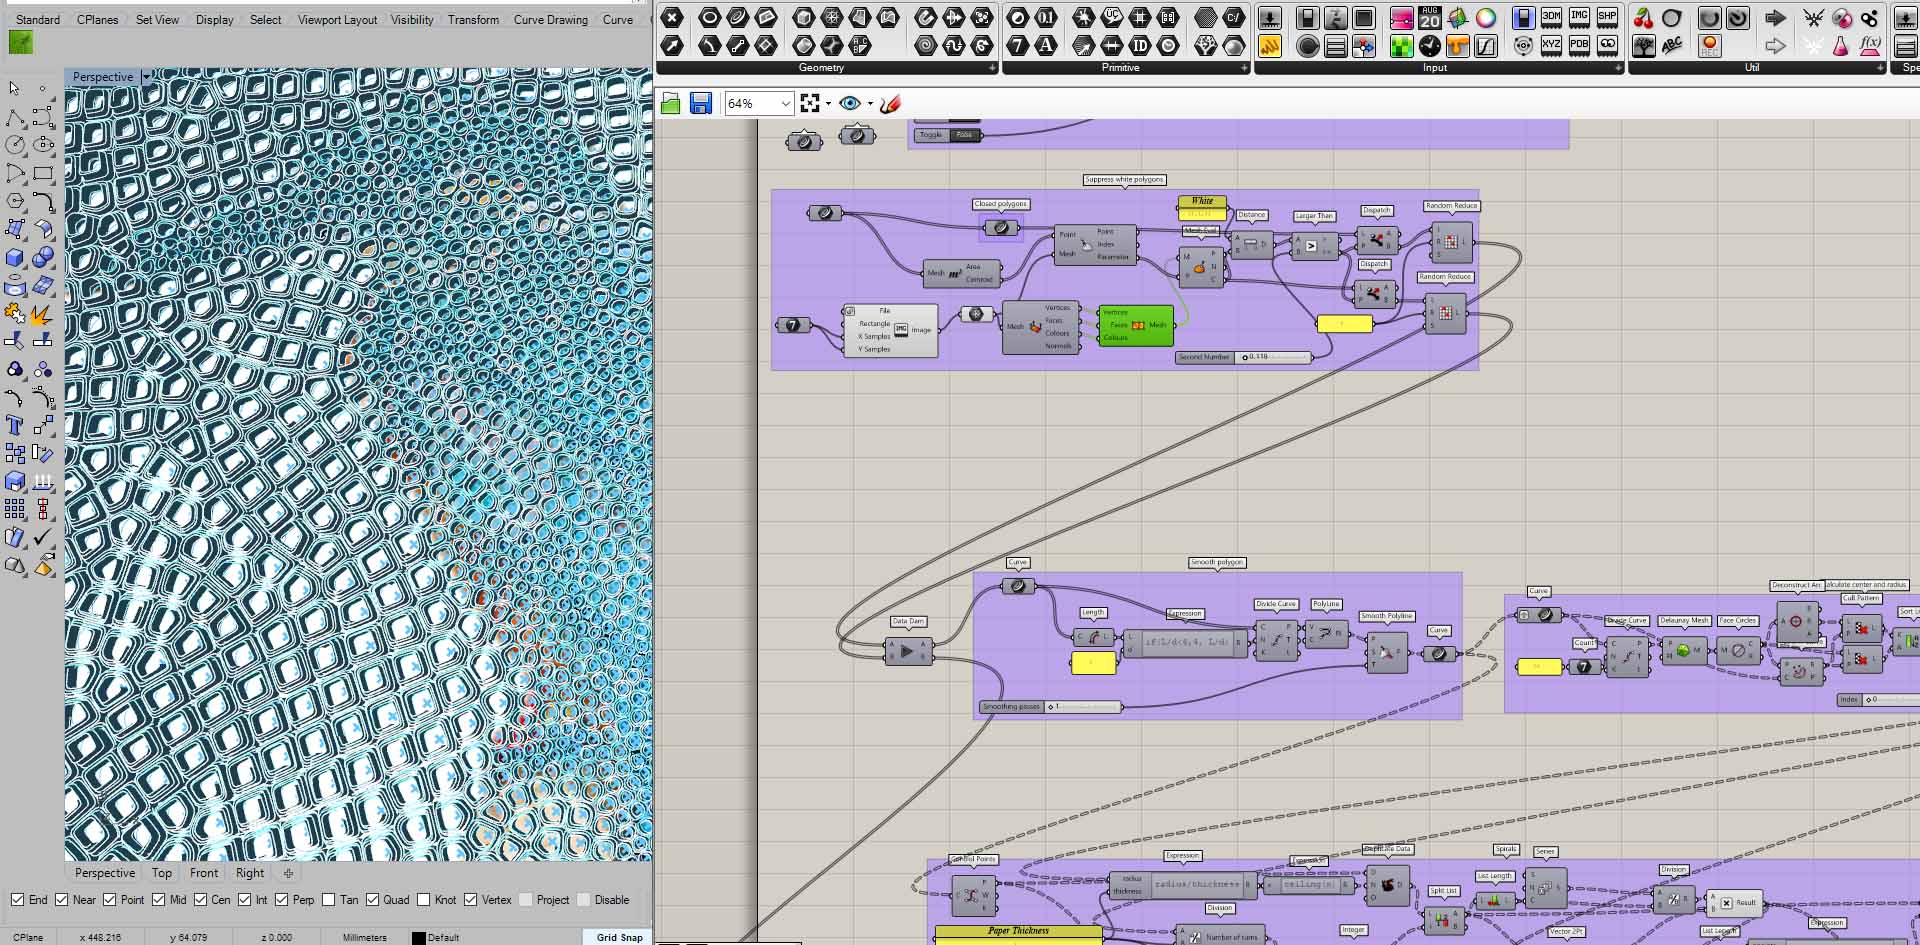Select the Rectangle tool
1920x945 pixels.
(43, 173)
